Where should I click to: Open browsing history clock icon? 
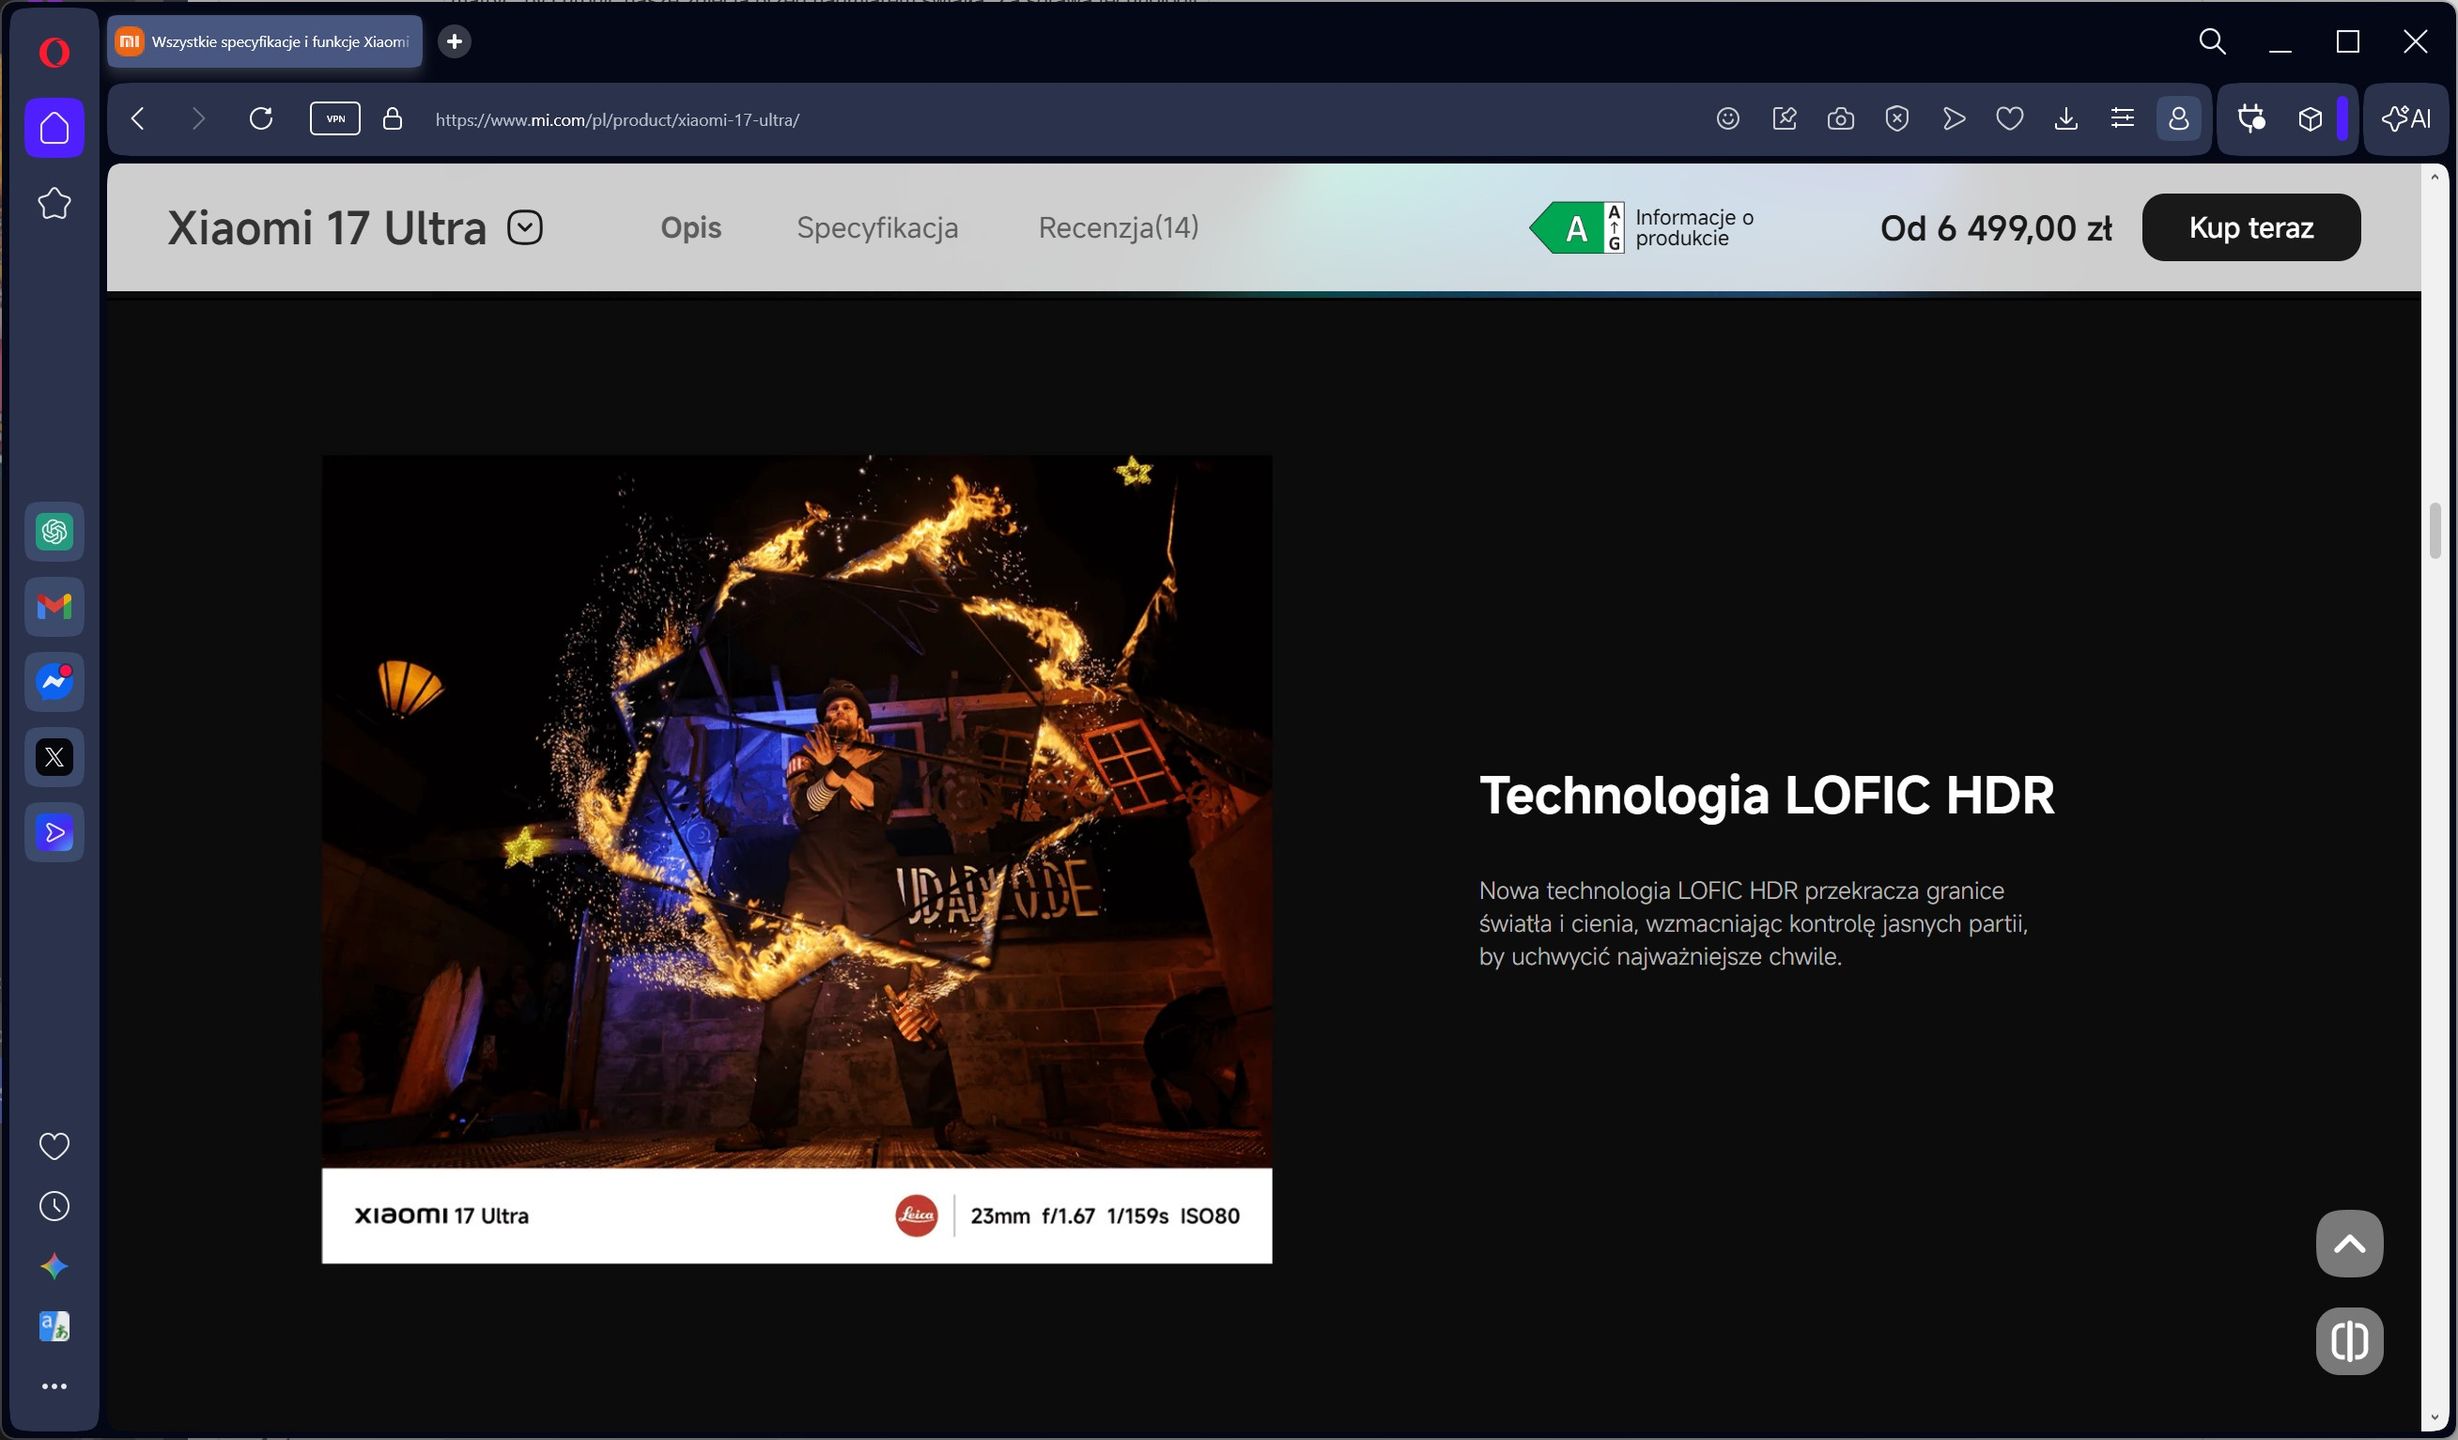54,1206
